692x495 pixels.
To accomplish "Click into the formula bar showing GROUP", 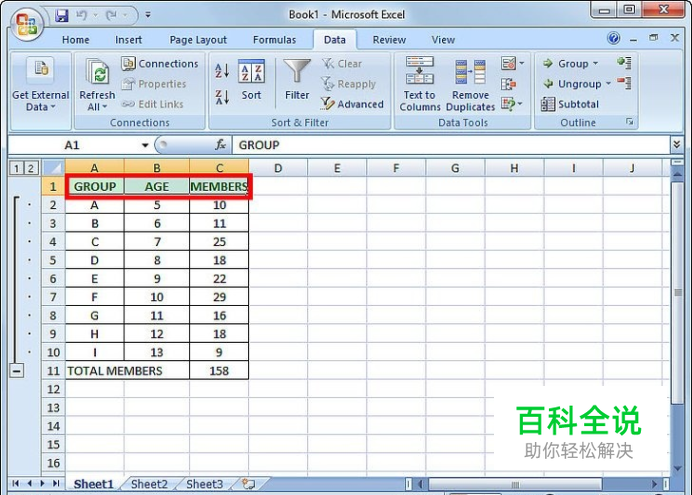I will [450, 145].
